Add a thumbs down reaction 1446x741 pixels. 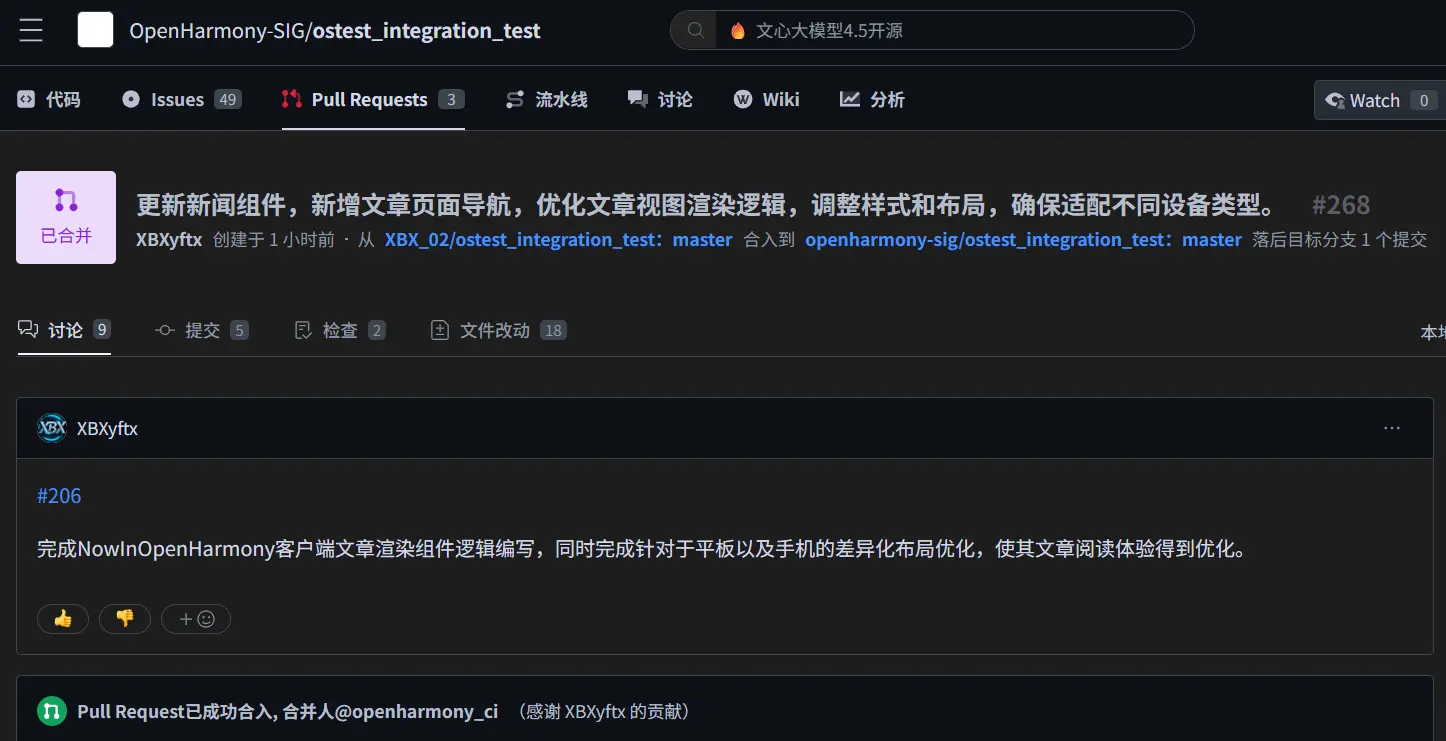click(x=125, y=619)
